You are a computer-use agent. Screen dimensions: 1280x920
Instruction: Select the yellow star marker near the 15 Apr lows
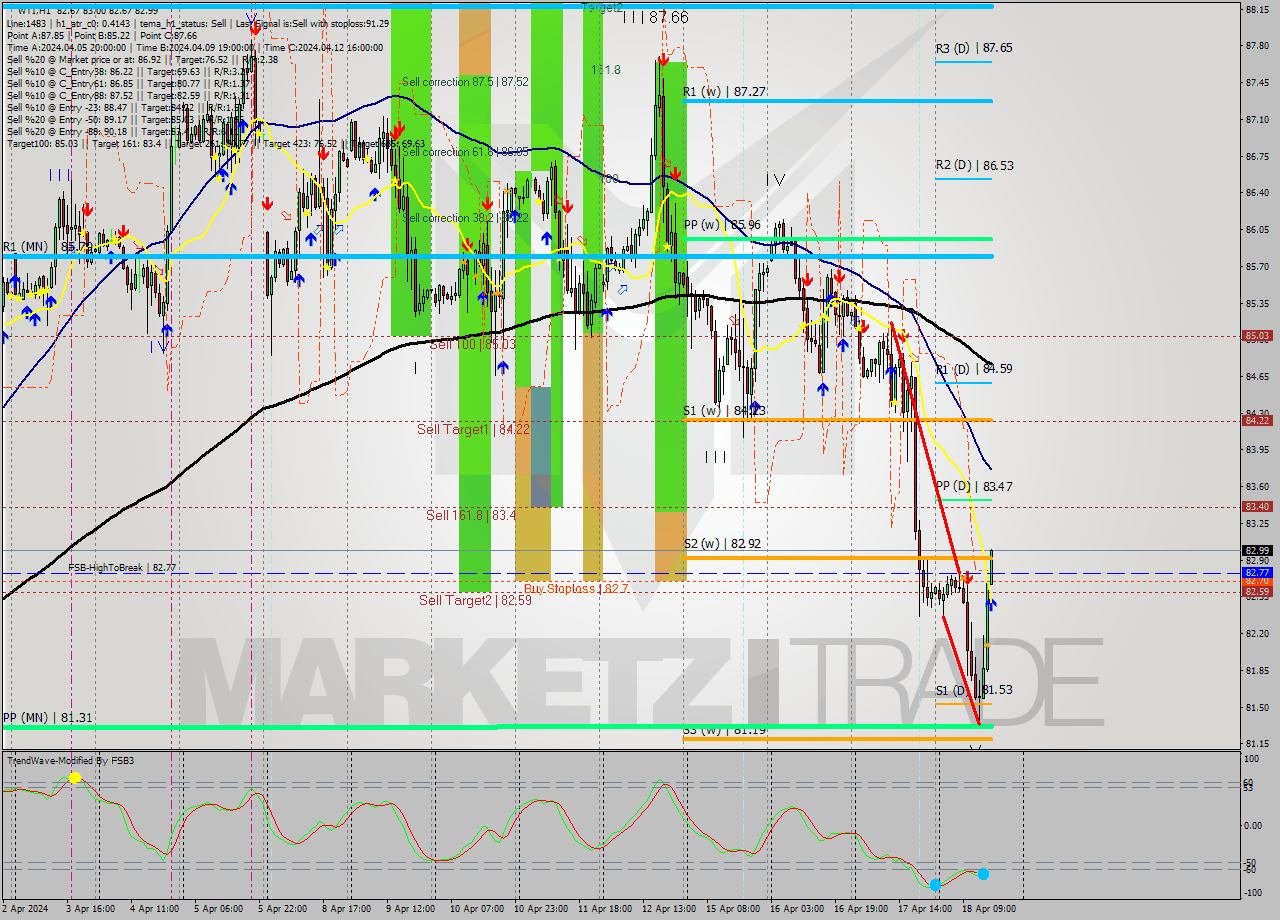pos(803,326)
